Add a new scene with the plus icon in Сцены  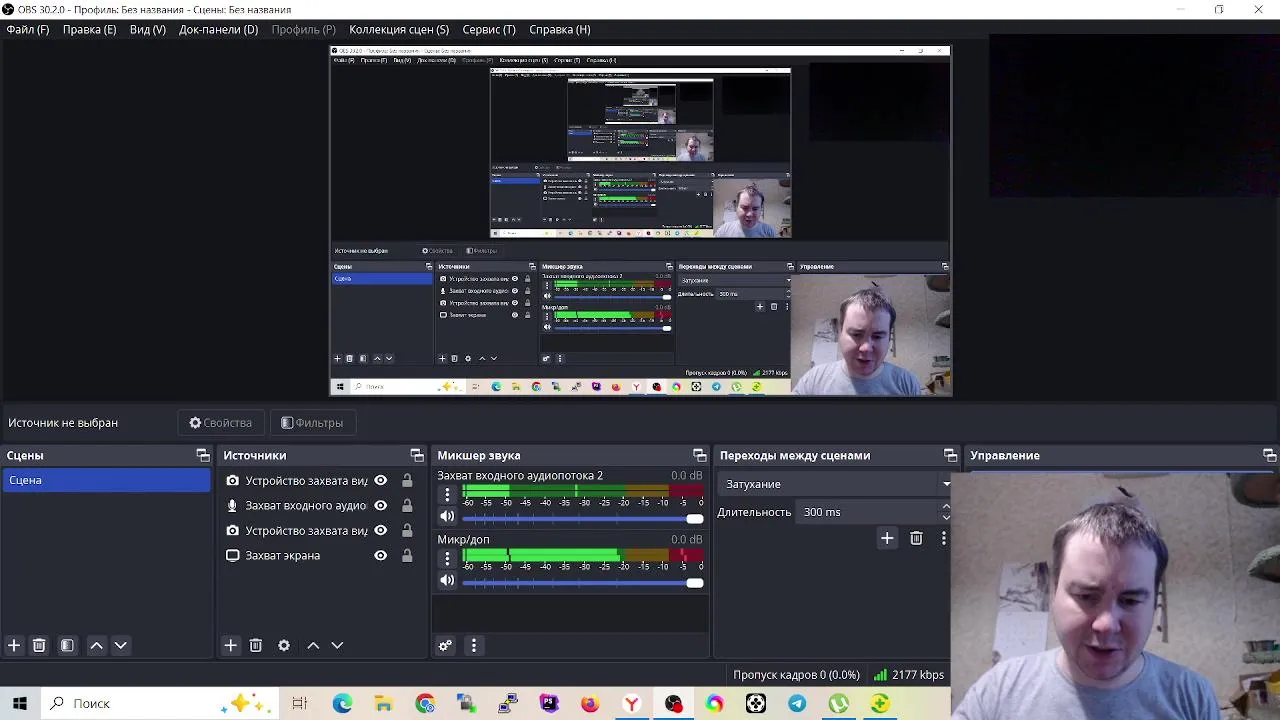pyautogui.click(x=14, y=645)
